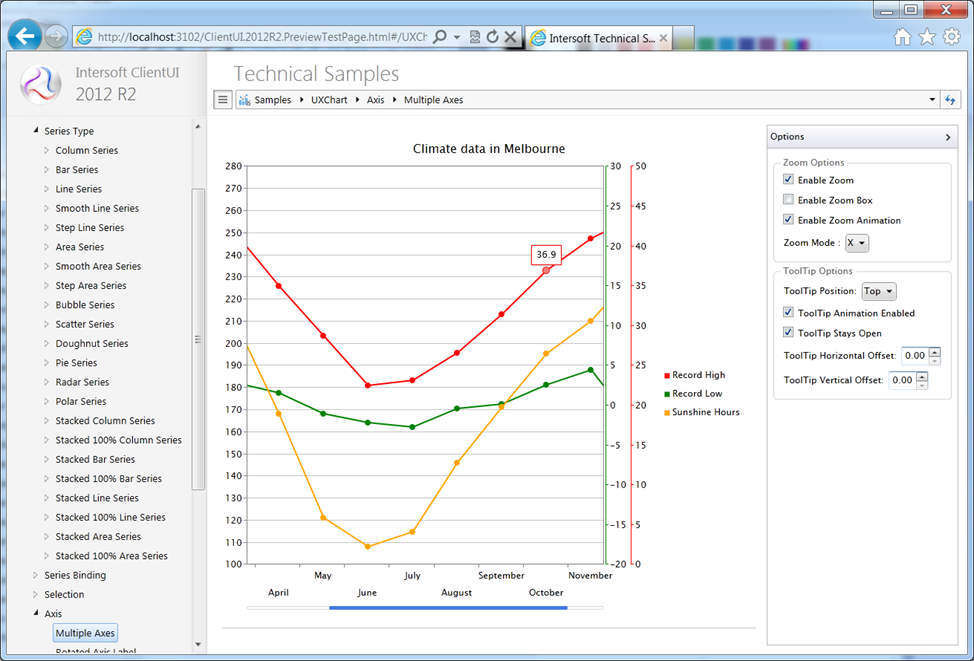
Task: Increase ToolTip Horizontal Offset with up arrow
Action: (x=935, y=352)
